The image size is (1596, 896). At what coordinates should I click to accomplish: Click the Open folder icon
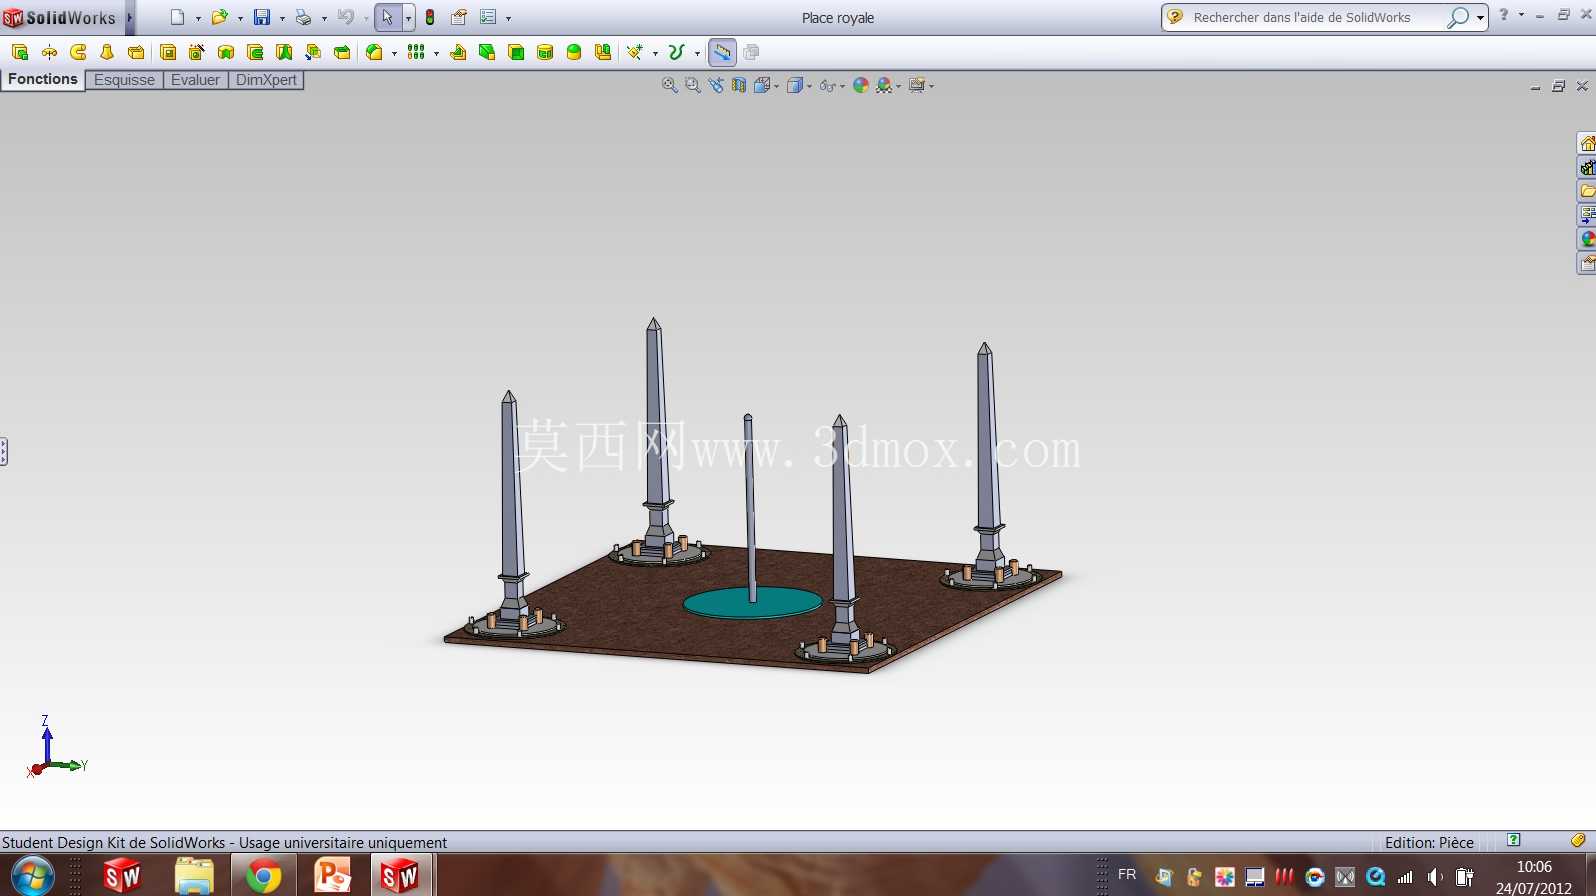pos(220,17)
